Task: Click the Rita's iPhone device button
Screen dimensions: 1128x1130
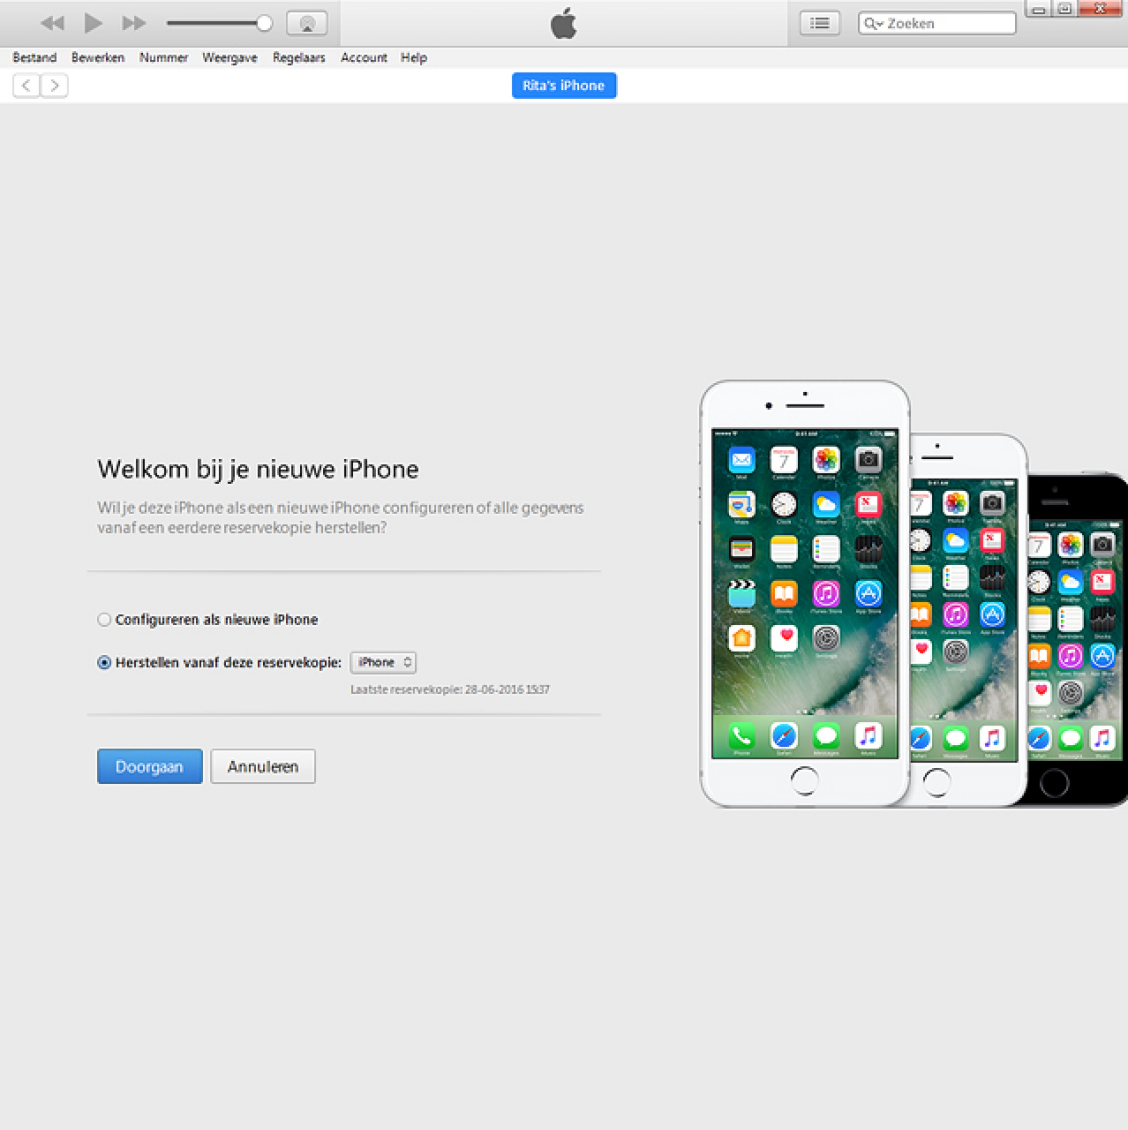Action: point(564,85)
